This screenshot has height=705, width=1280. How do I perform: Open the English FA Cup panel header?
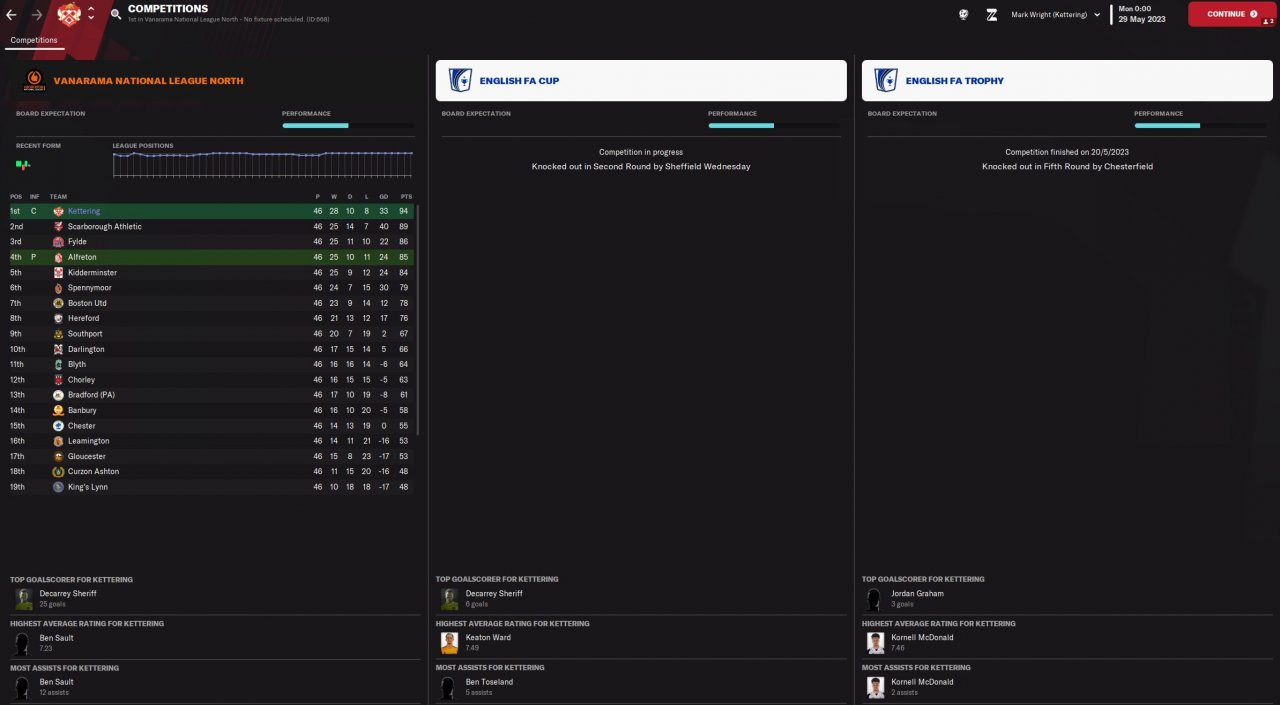(641, 80)
